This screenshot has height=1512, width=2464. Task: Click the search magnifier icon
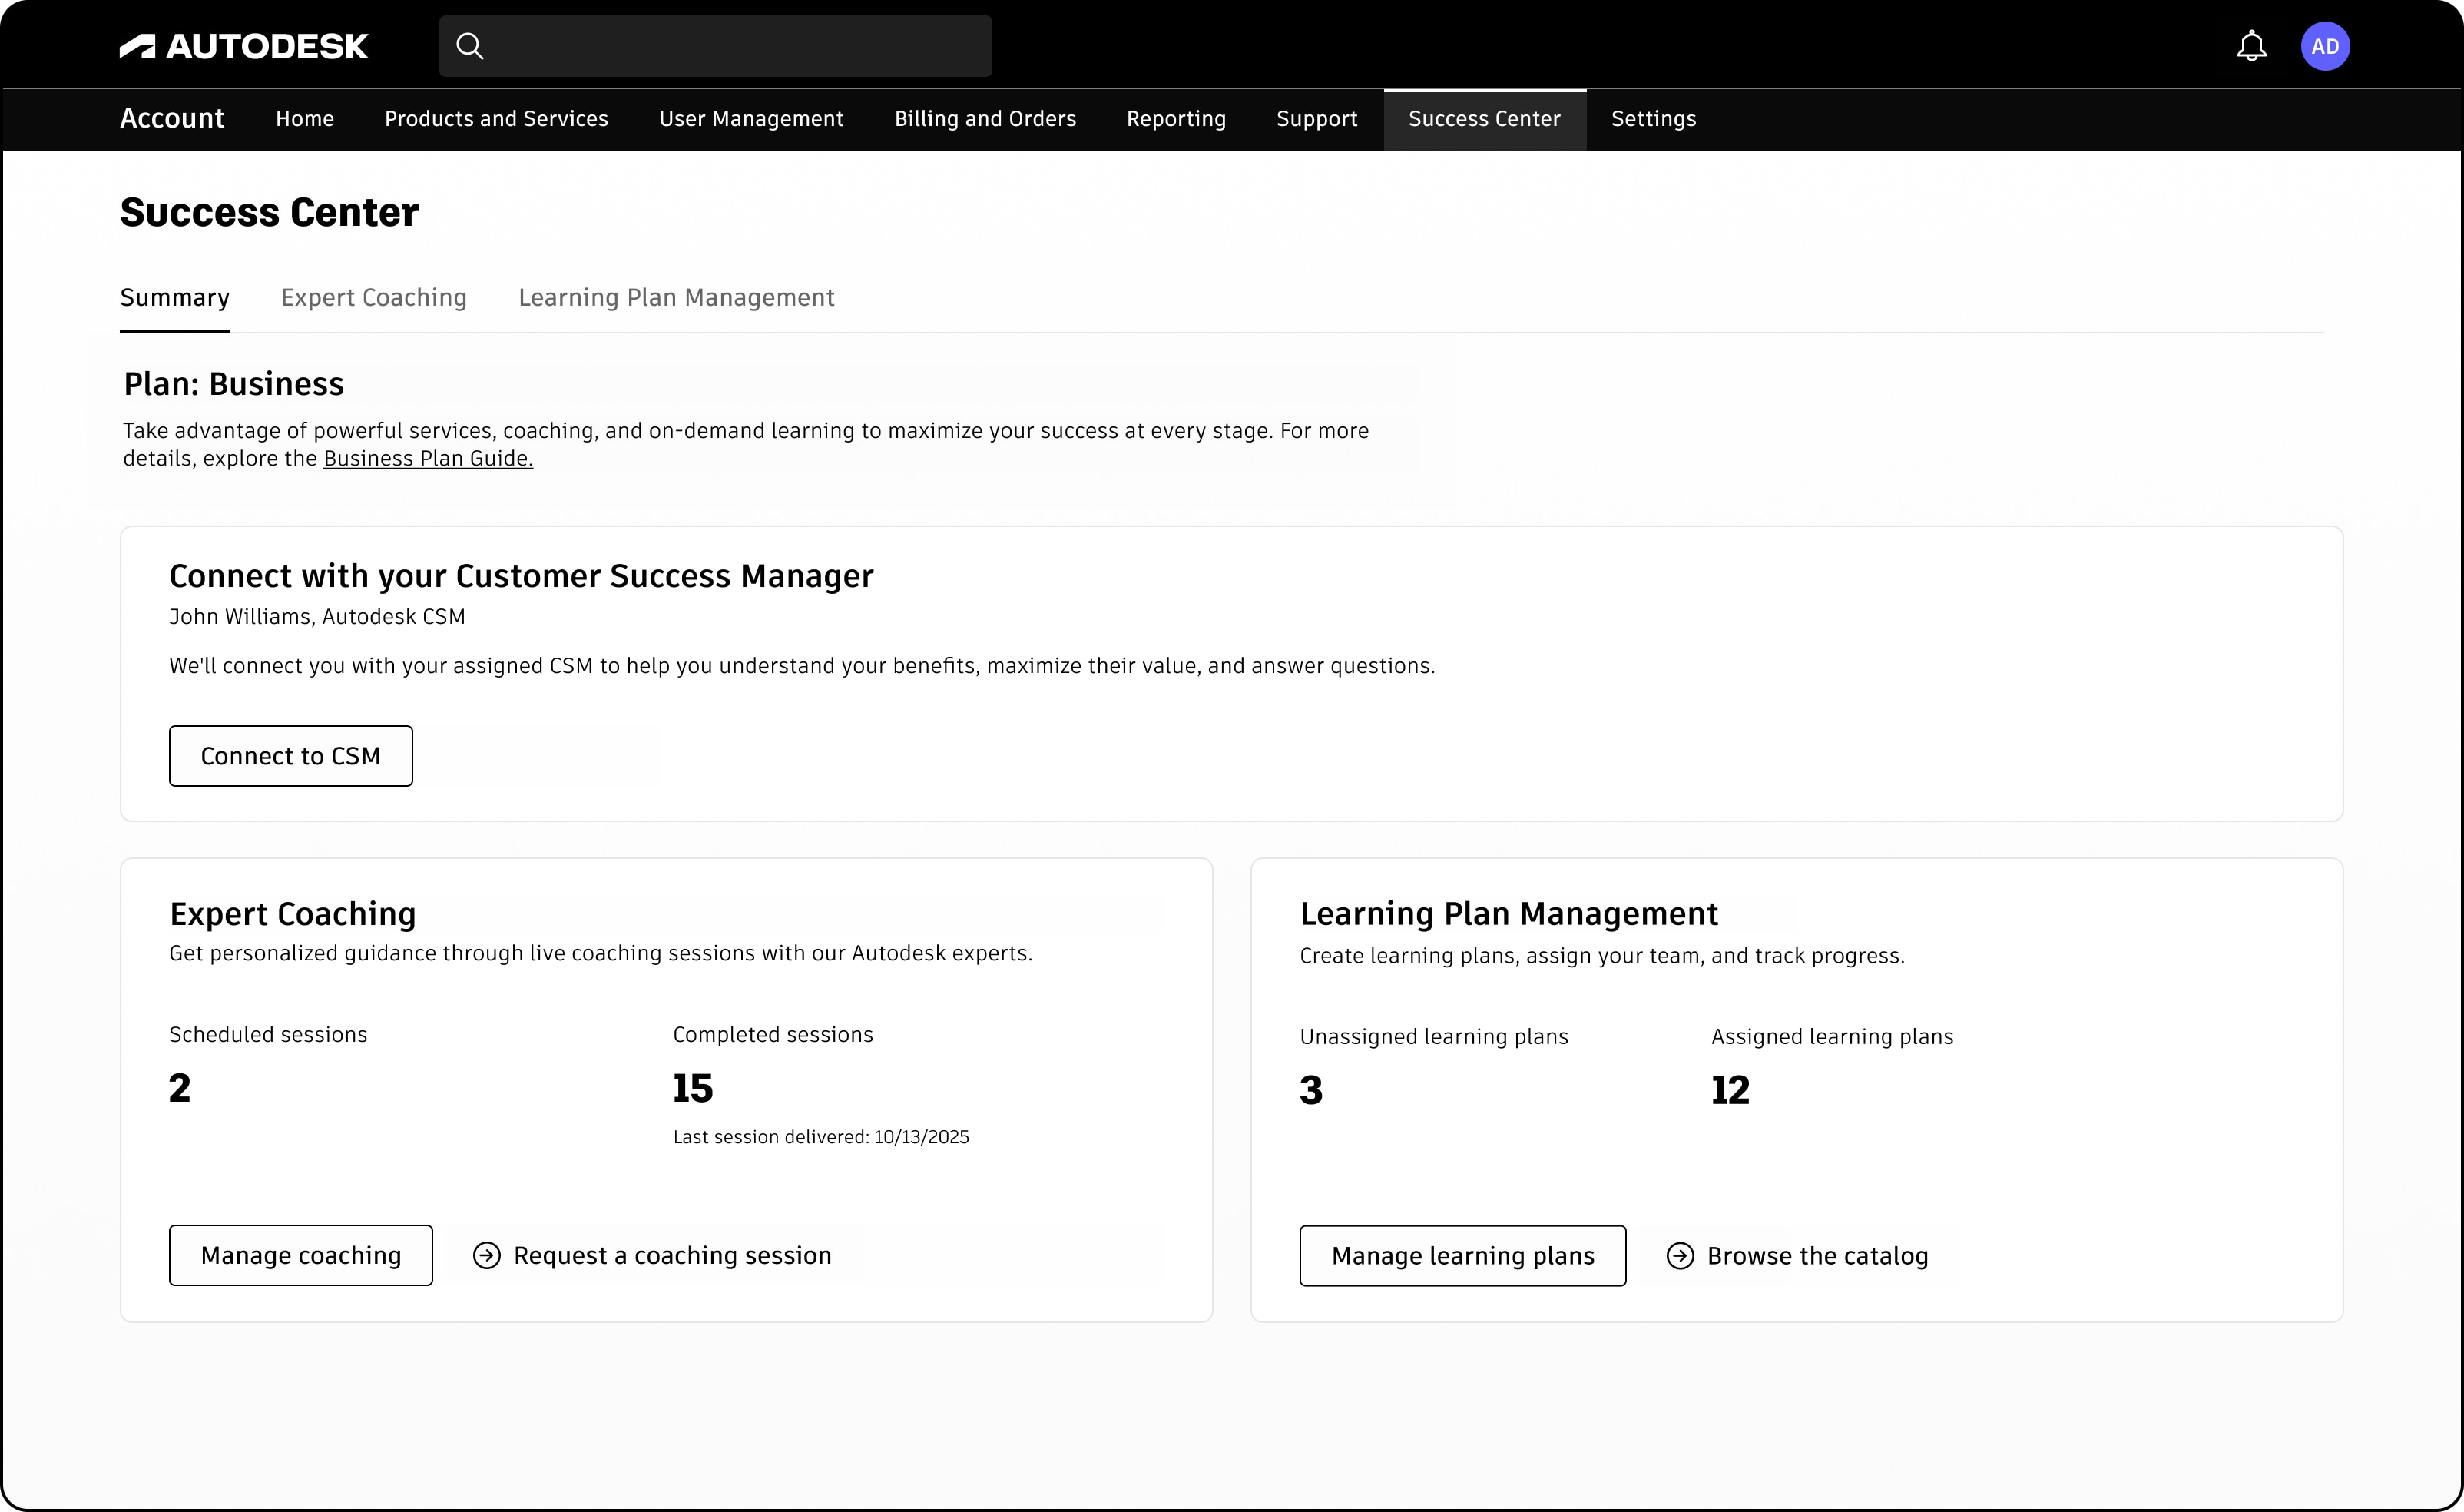point(469,46)
